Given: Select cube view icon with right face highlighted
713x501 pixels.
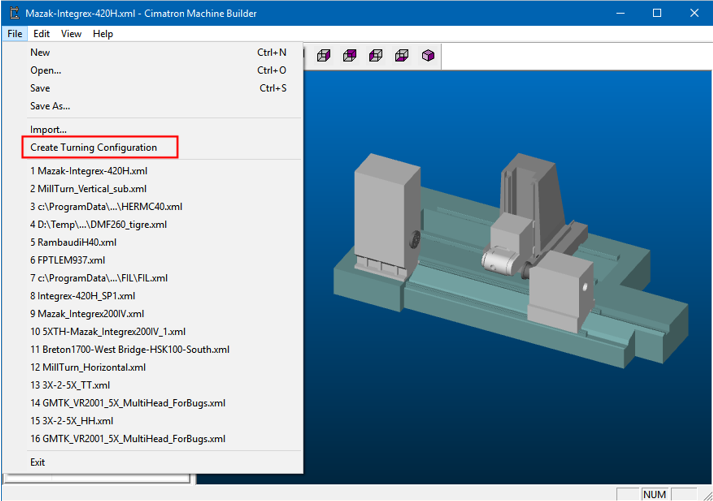Looking at the screenshot, I should 323,55.
